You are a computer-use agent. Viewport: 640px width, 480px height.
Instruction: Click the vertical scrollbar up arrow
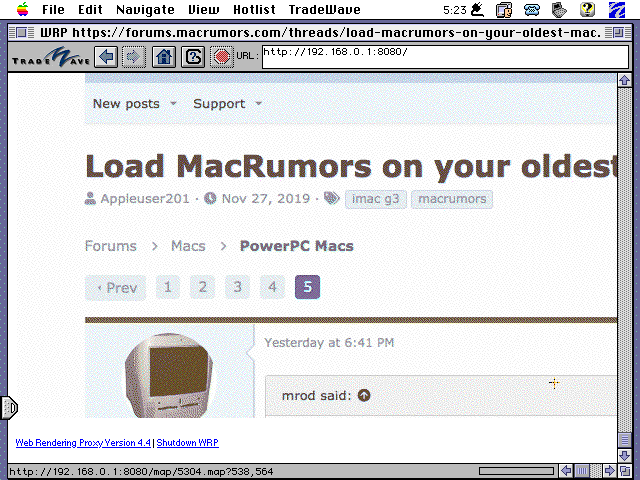click(624, 80)
